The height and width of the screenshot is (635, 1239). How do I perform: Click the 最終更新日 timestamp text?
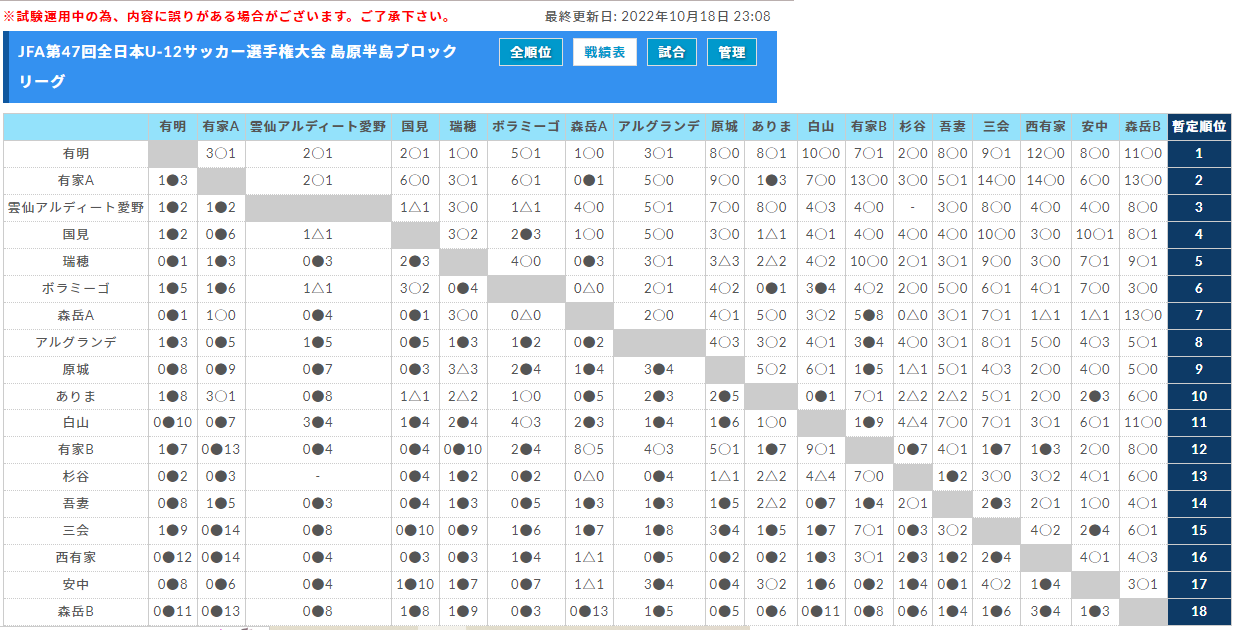coord(657,17)
